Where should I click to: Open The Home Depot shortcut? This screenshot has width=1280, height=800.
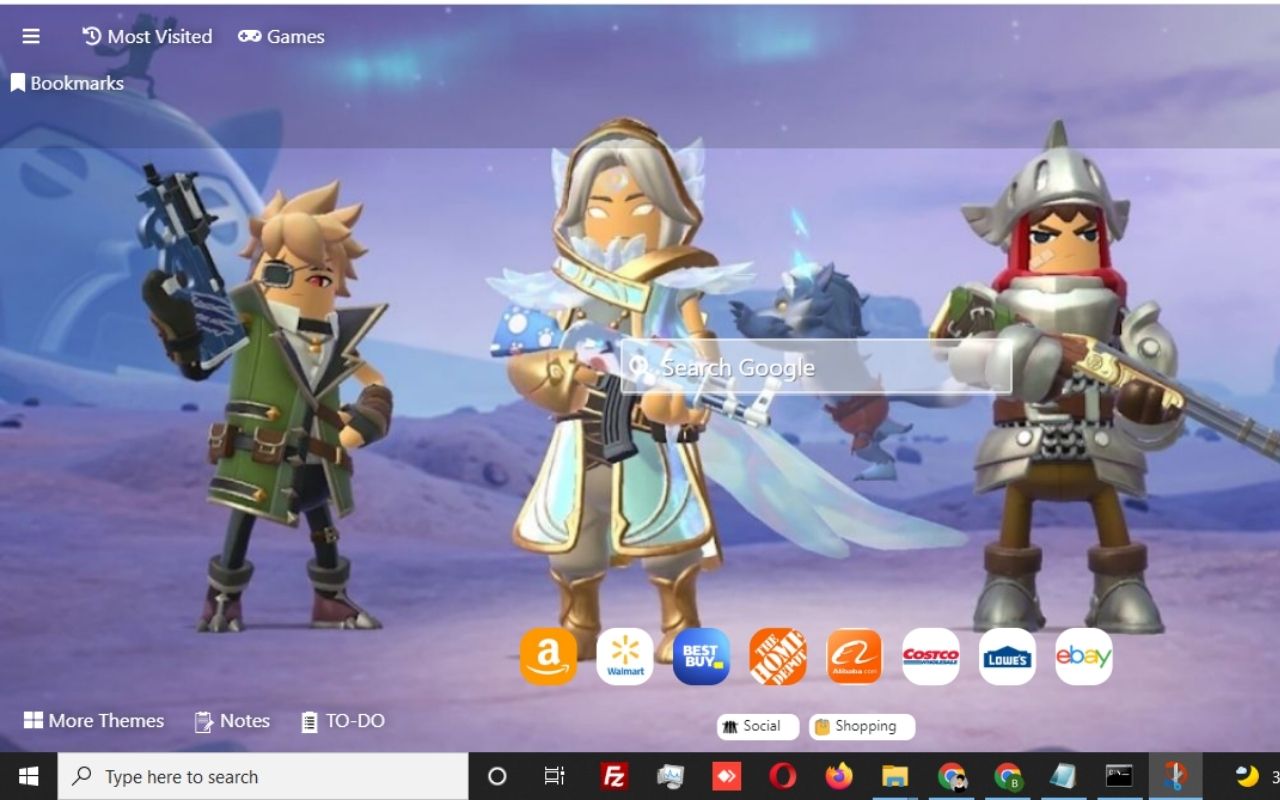coord(778,656)
